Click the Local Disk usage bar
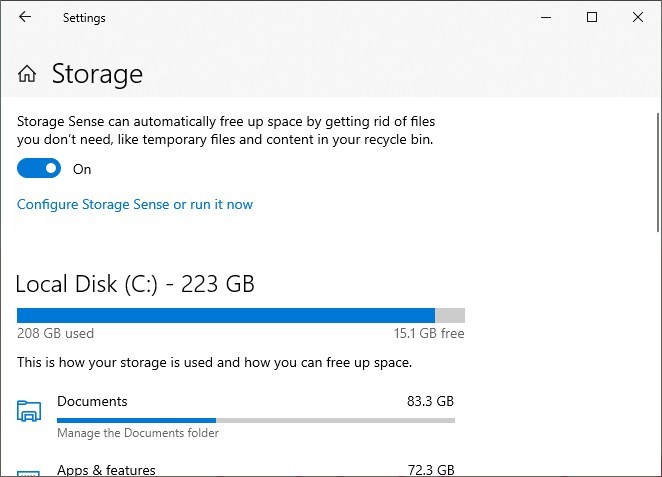 (240, 314)
